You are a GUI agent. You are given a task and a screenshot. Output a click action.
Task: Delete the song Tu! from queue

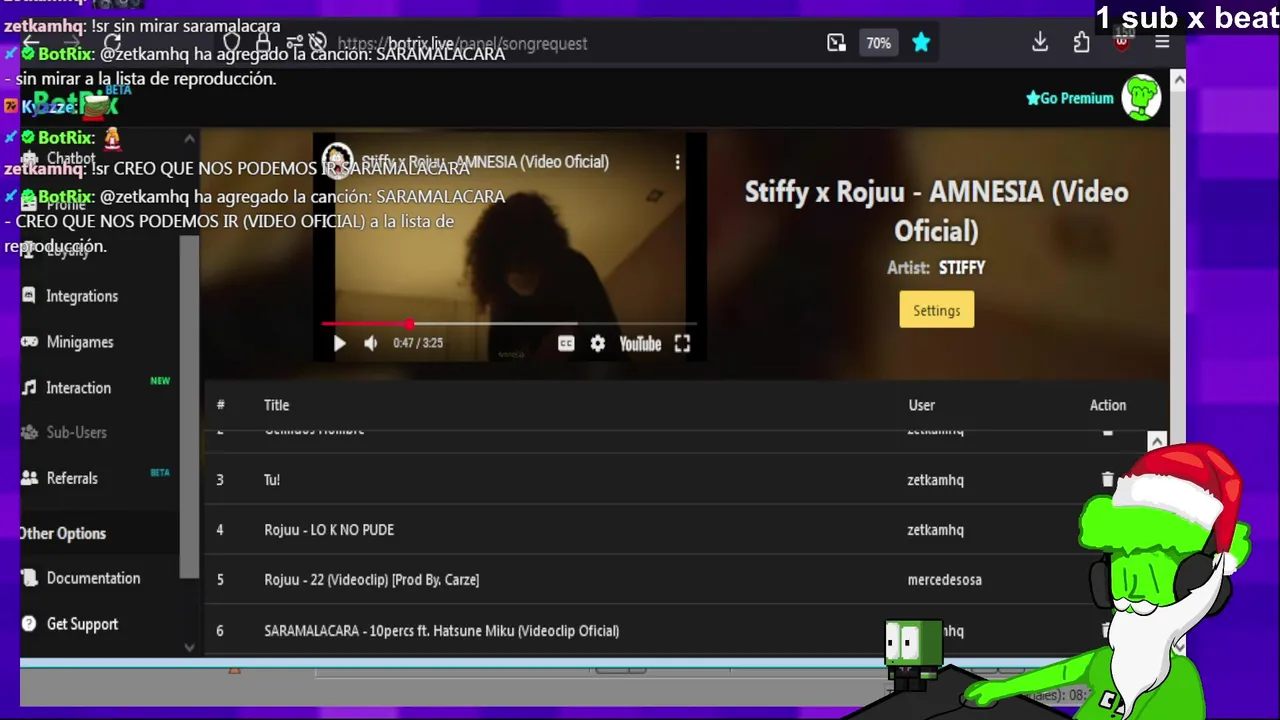coord(1107,480)
